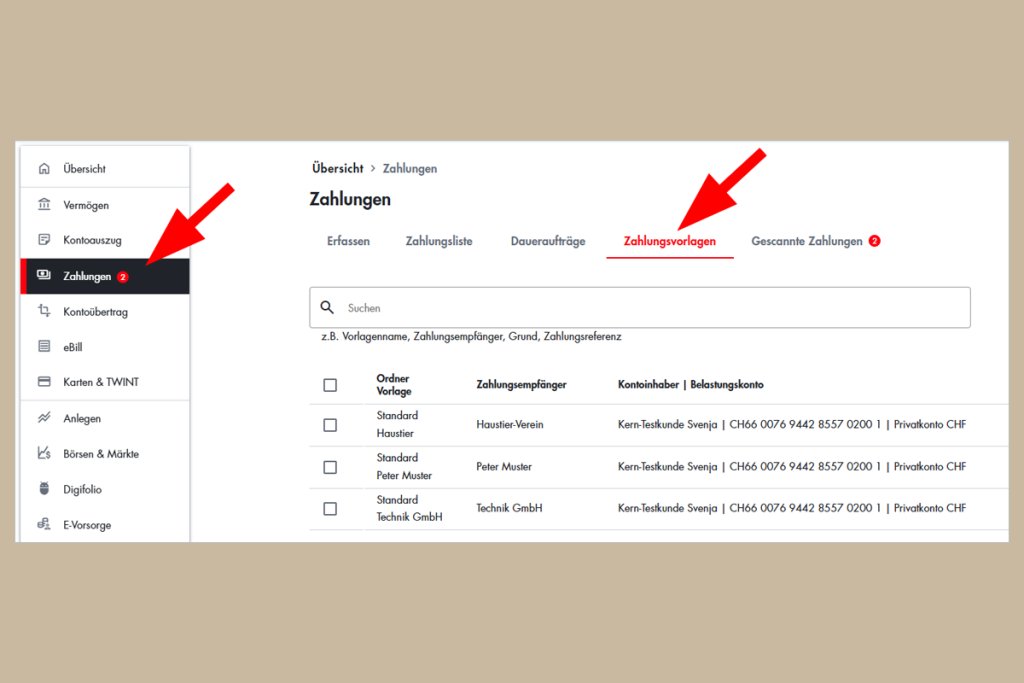The width and height of the screenshot is (1024, 683).
Task: Open Karten & TWINT card icon
Action: (44, 382)
